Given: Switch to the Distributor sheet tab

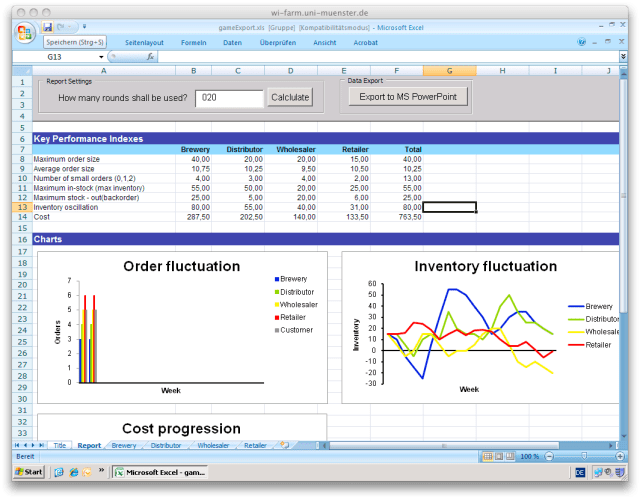Looking at the screenshot, I should tap(166, 446).
